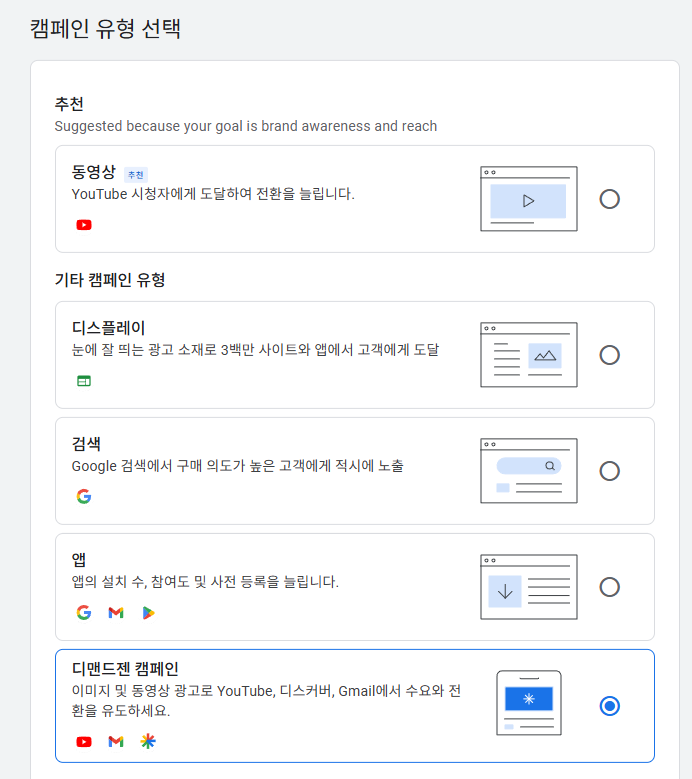Click the 추천 section heading
Screen dimensions: 692x779
tap(69, 104)
